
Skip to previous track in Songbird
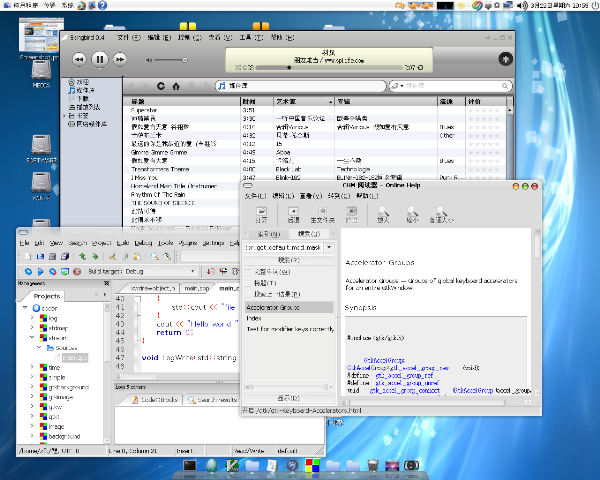click(x=79, y=60)
